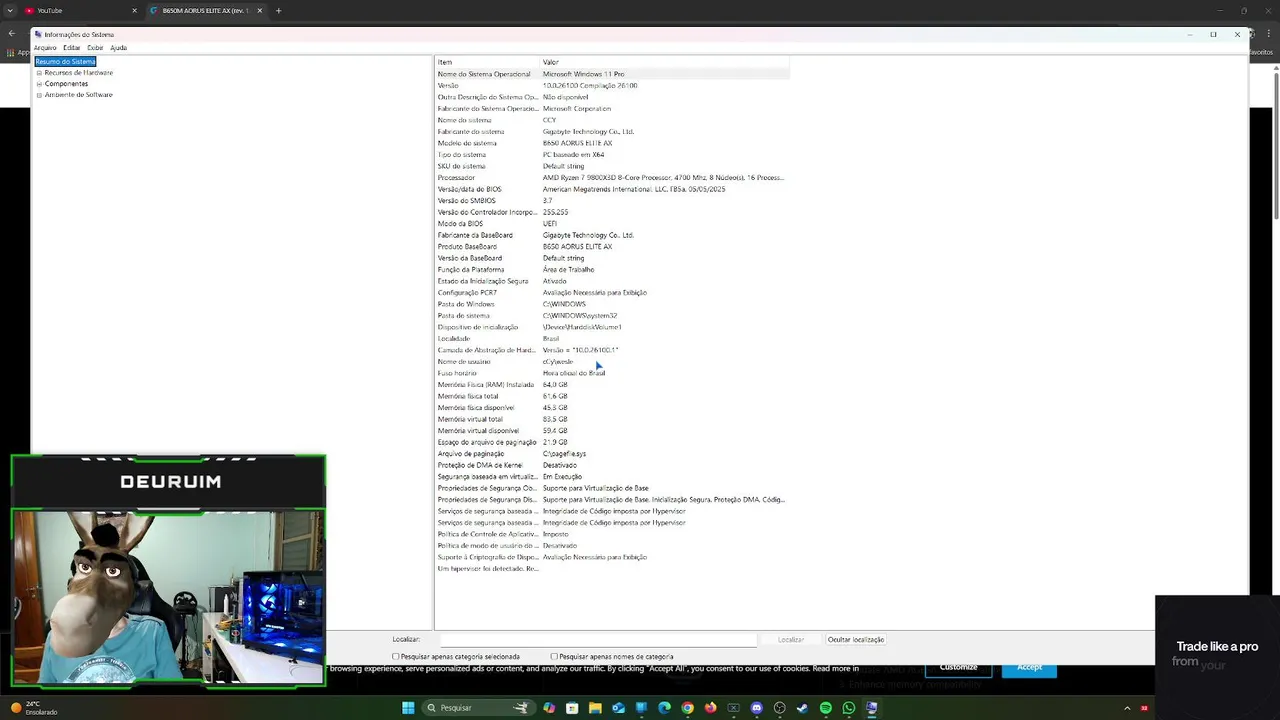The height and width of the screenshot is (720, 1280).
Task: Select the Modelo do sistema row
Action: point(612,143)
